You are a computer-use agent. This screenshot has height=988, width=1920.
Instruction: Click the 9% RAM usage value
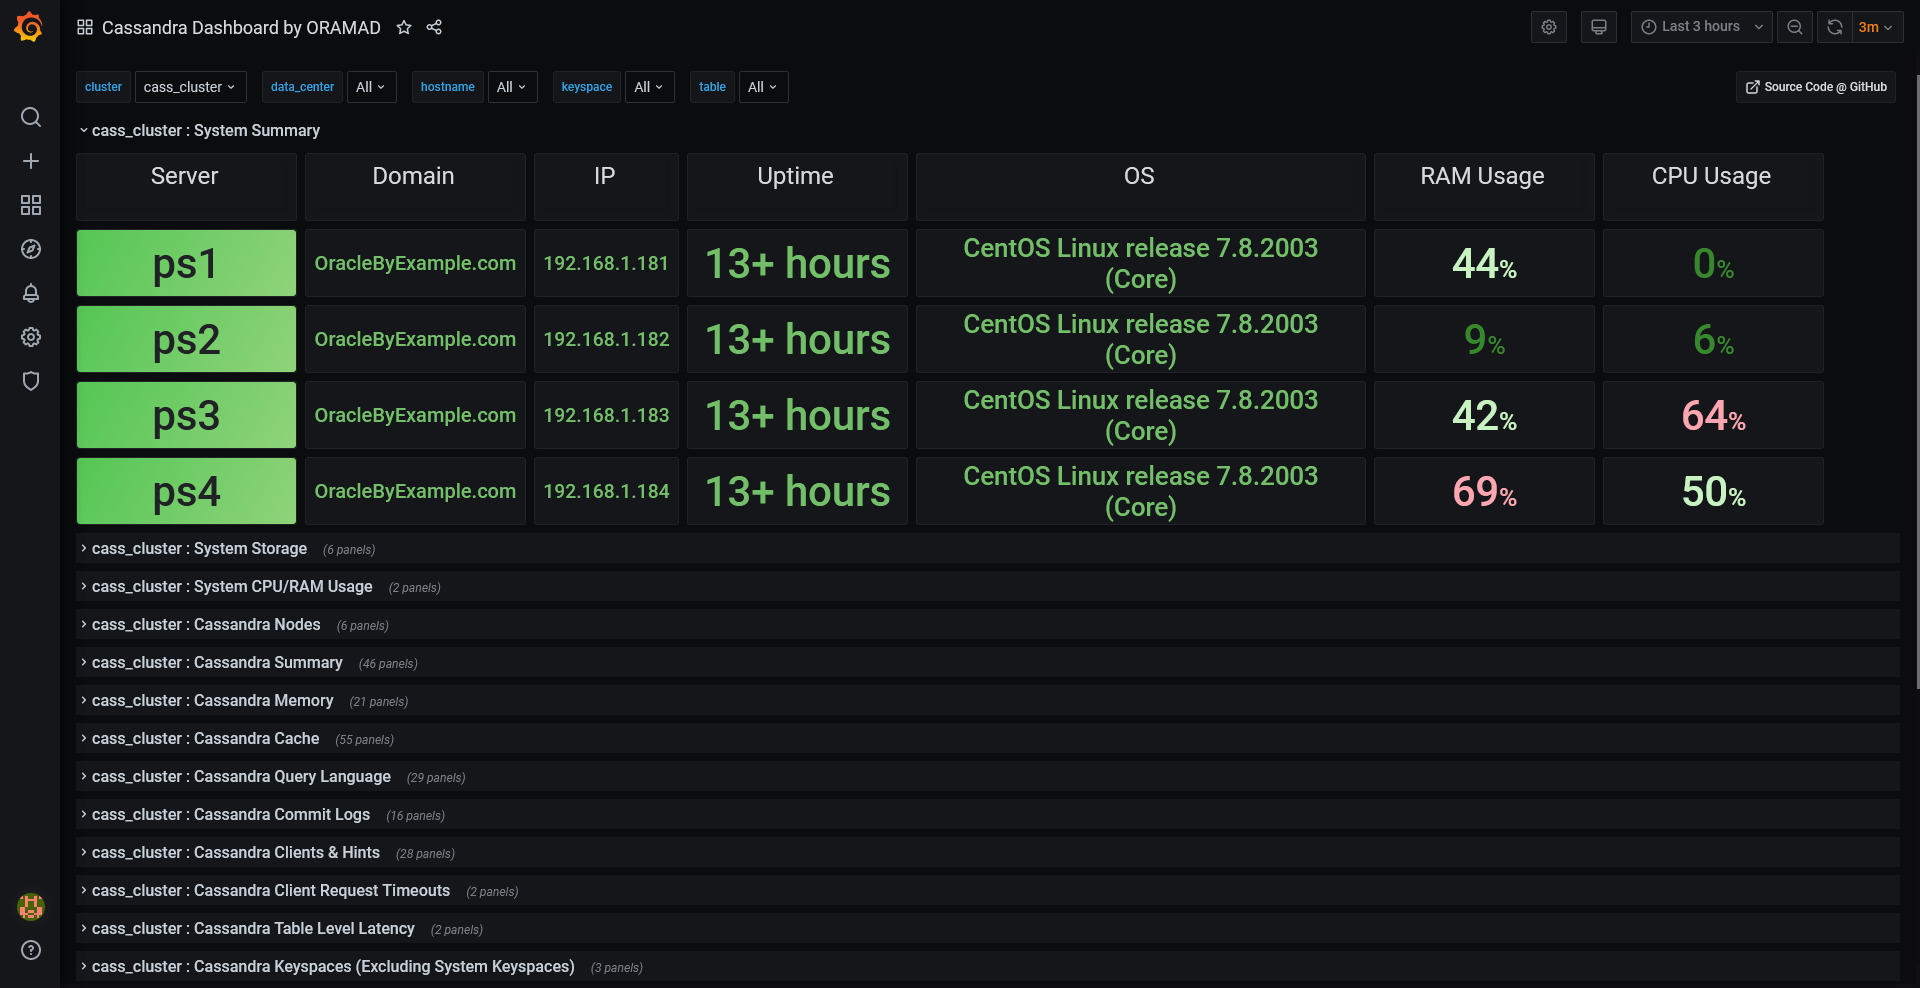(1484, 340)
